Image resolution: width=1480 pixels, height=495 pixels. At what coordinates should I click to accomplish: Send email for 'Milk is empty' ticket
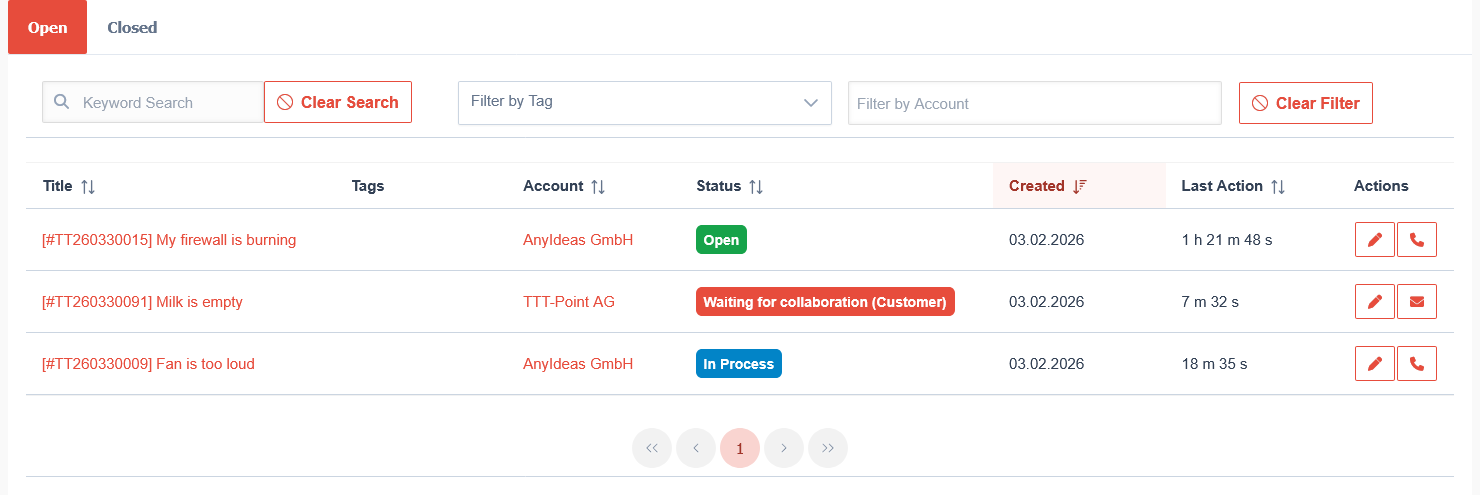1416,302
